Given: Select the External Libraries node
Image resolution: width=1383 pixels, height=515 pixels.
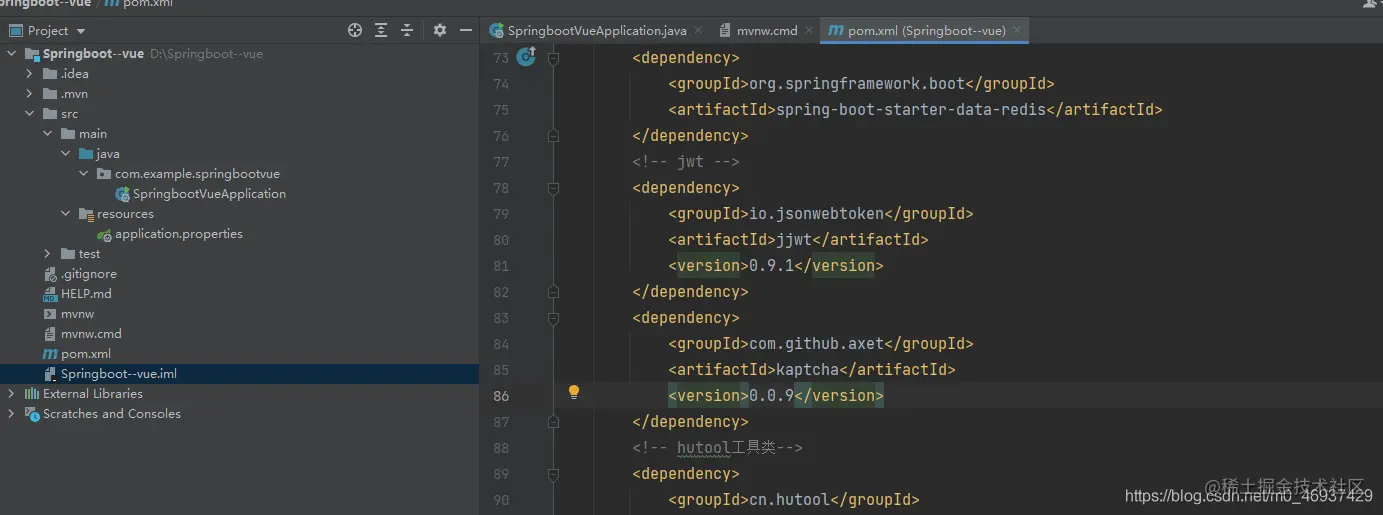Looking at the screenshot, I should click(x=93, y=394).
